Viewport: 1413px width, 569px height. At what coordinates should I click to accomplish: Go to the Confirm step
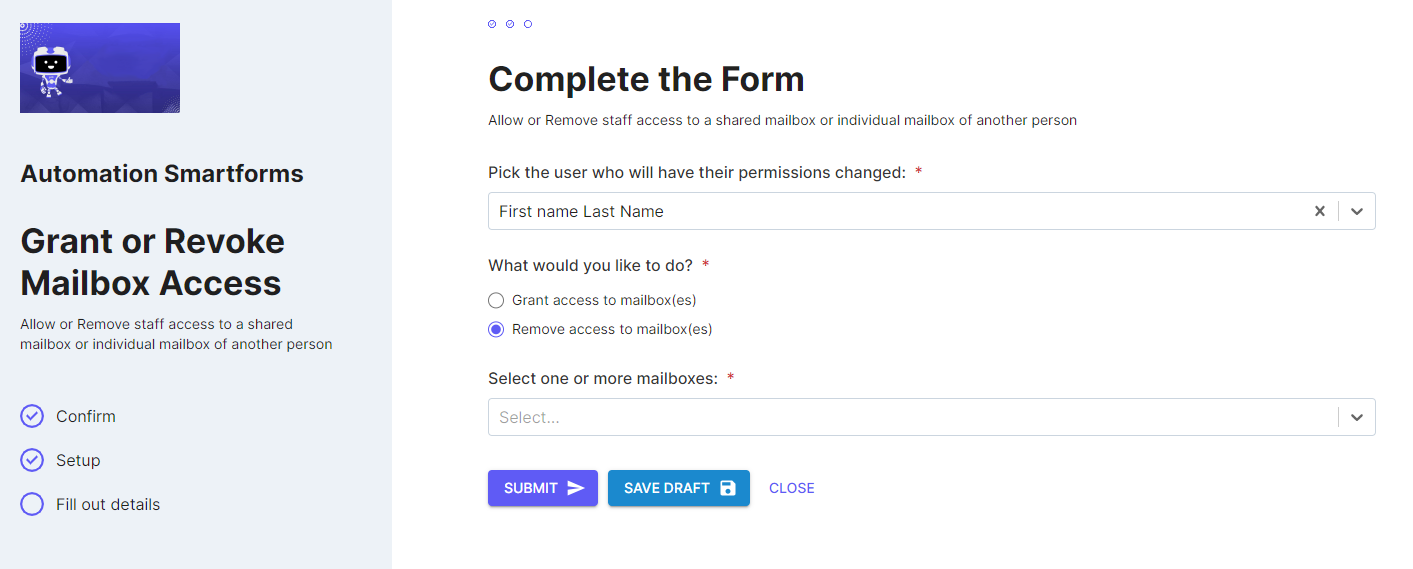click(x=86, y=416)
